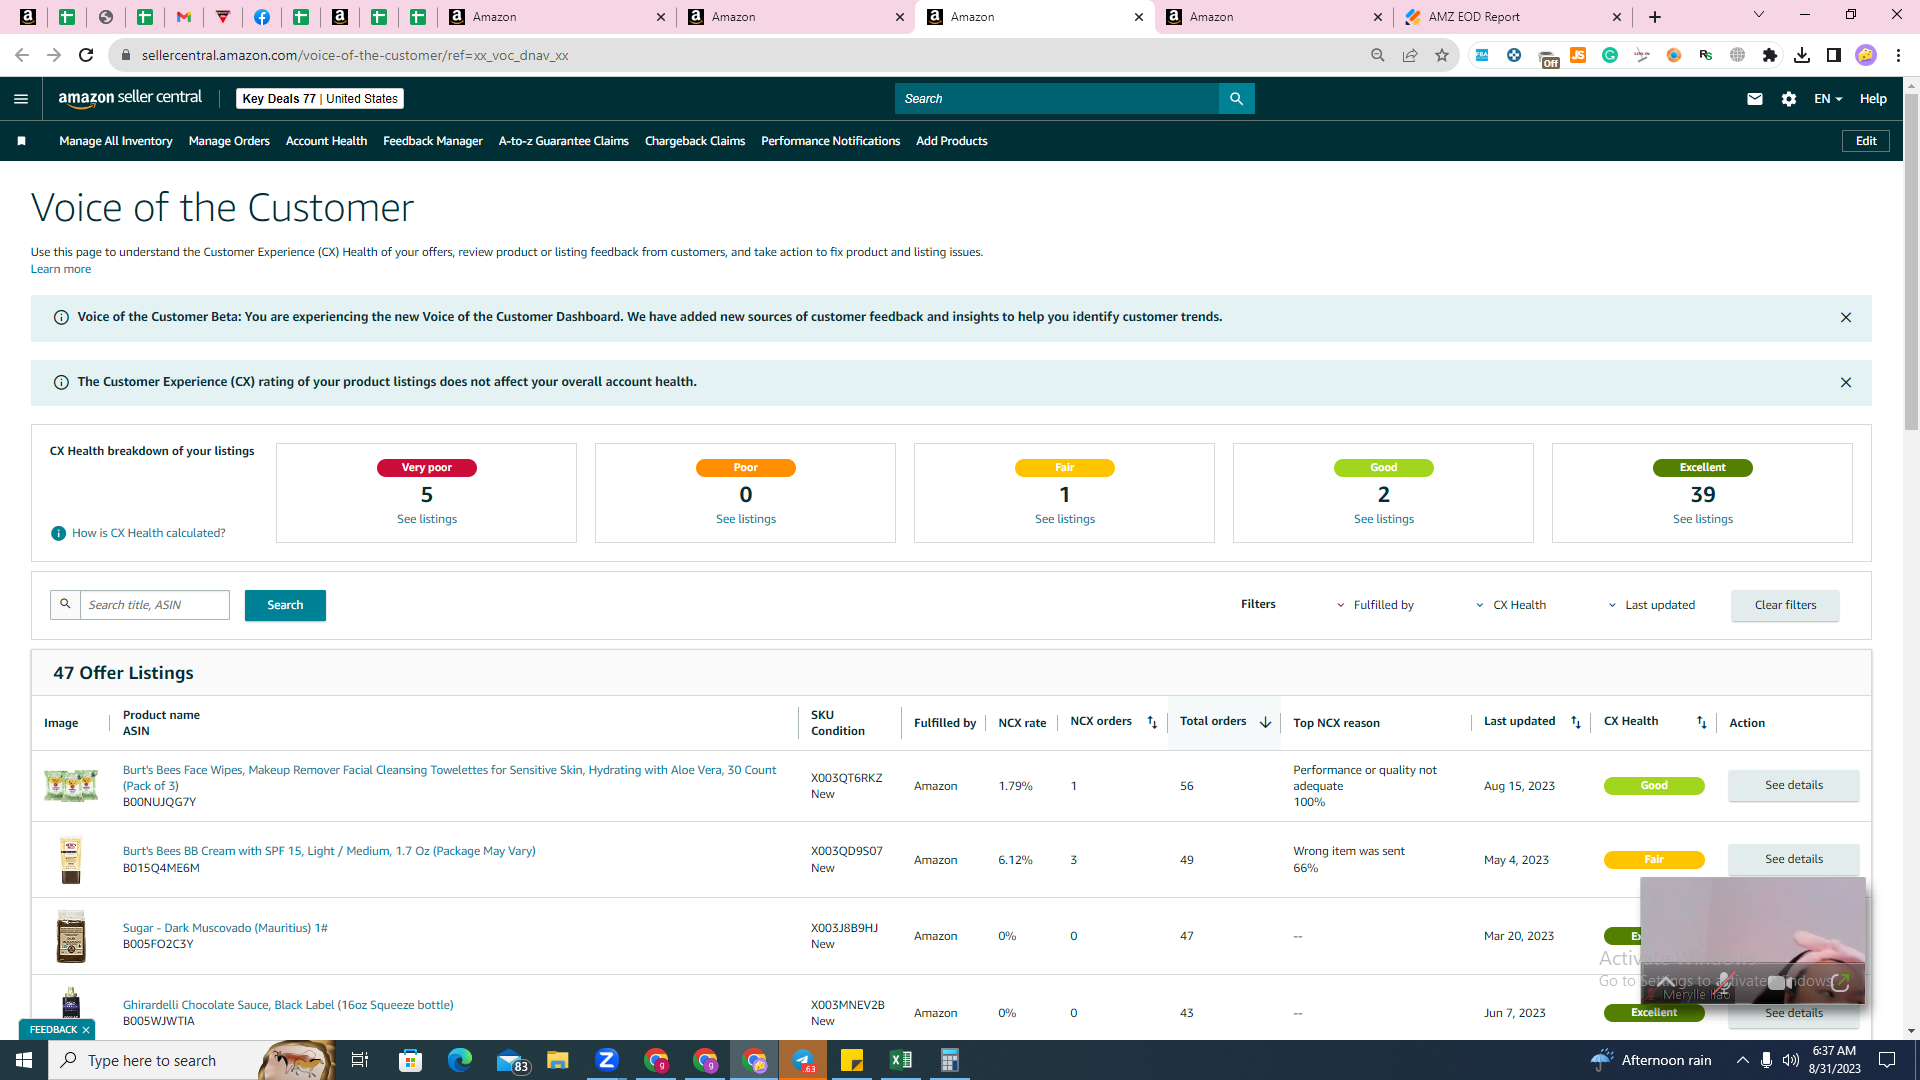
Task: Go back using the browser back arrow
Action: click(22, 55)
